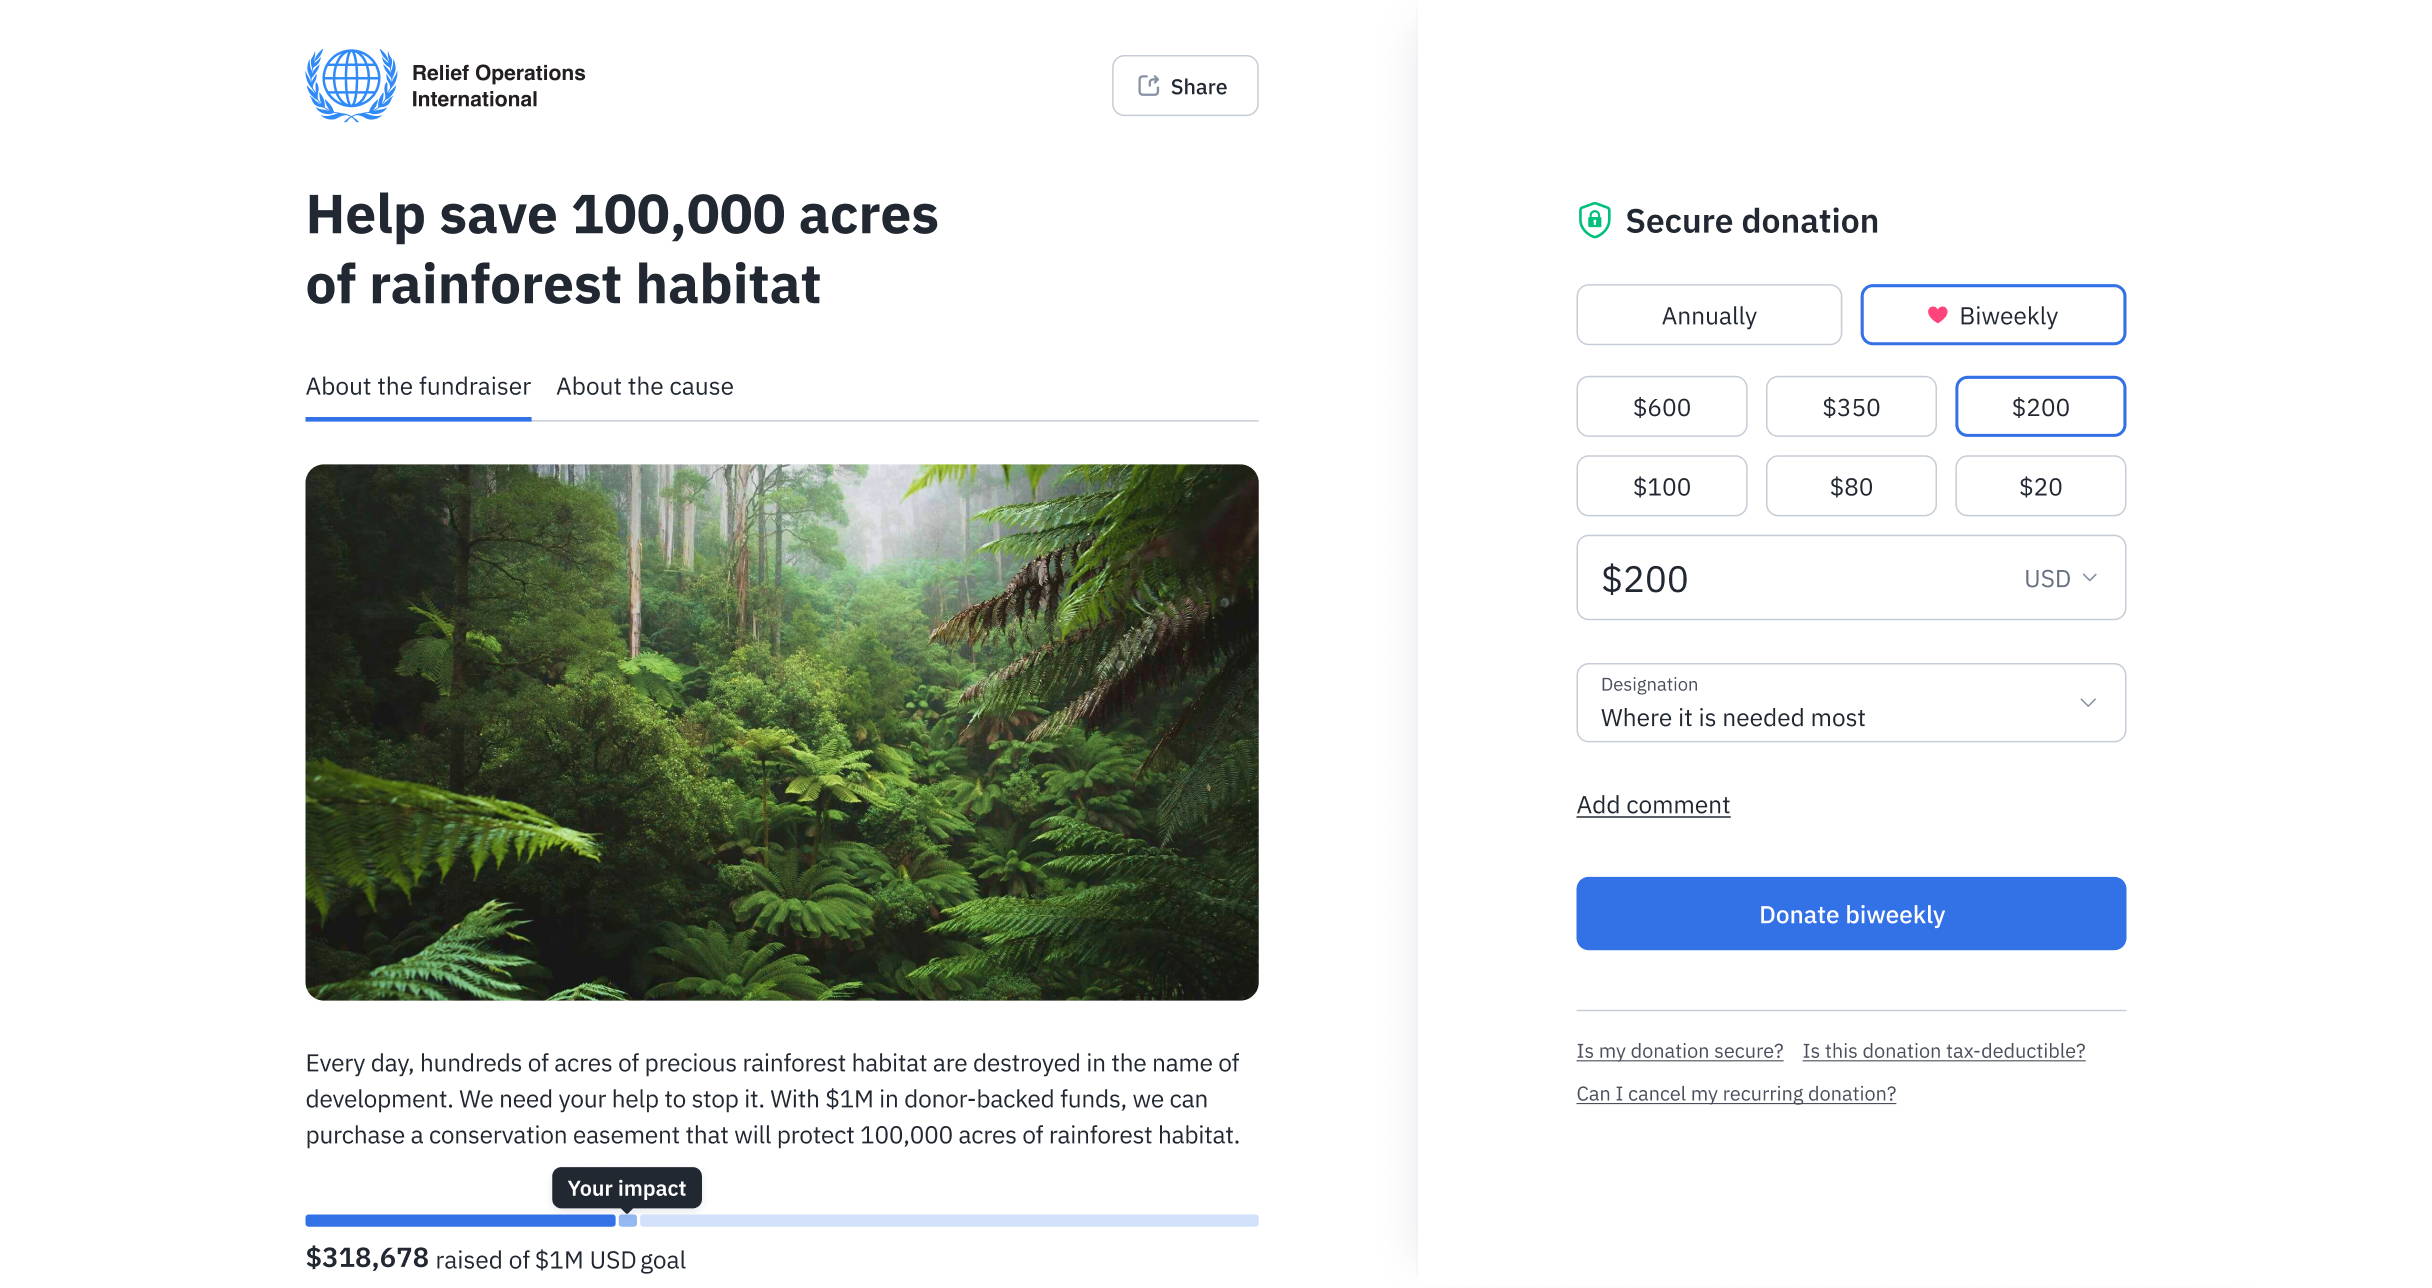
Task: Click the Add comment link
Action: click(1652, 804)
